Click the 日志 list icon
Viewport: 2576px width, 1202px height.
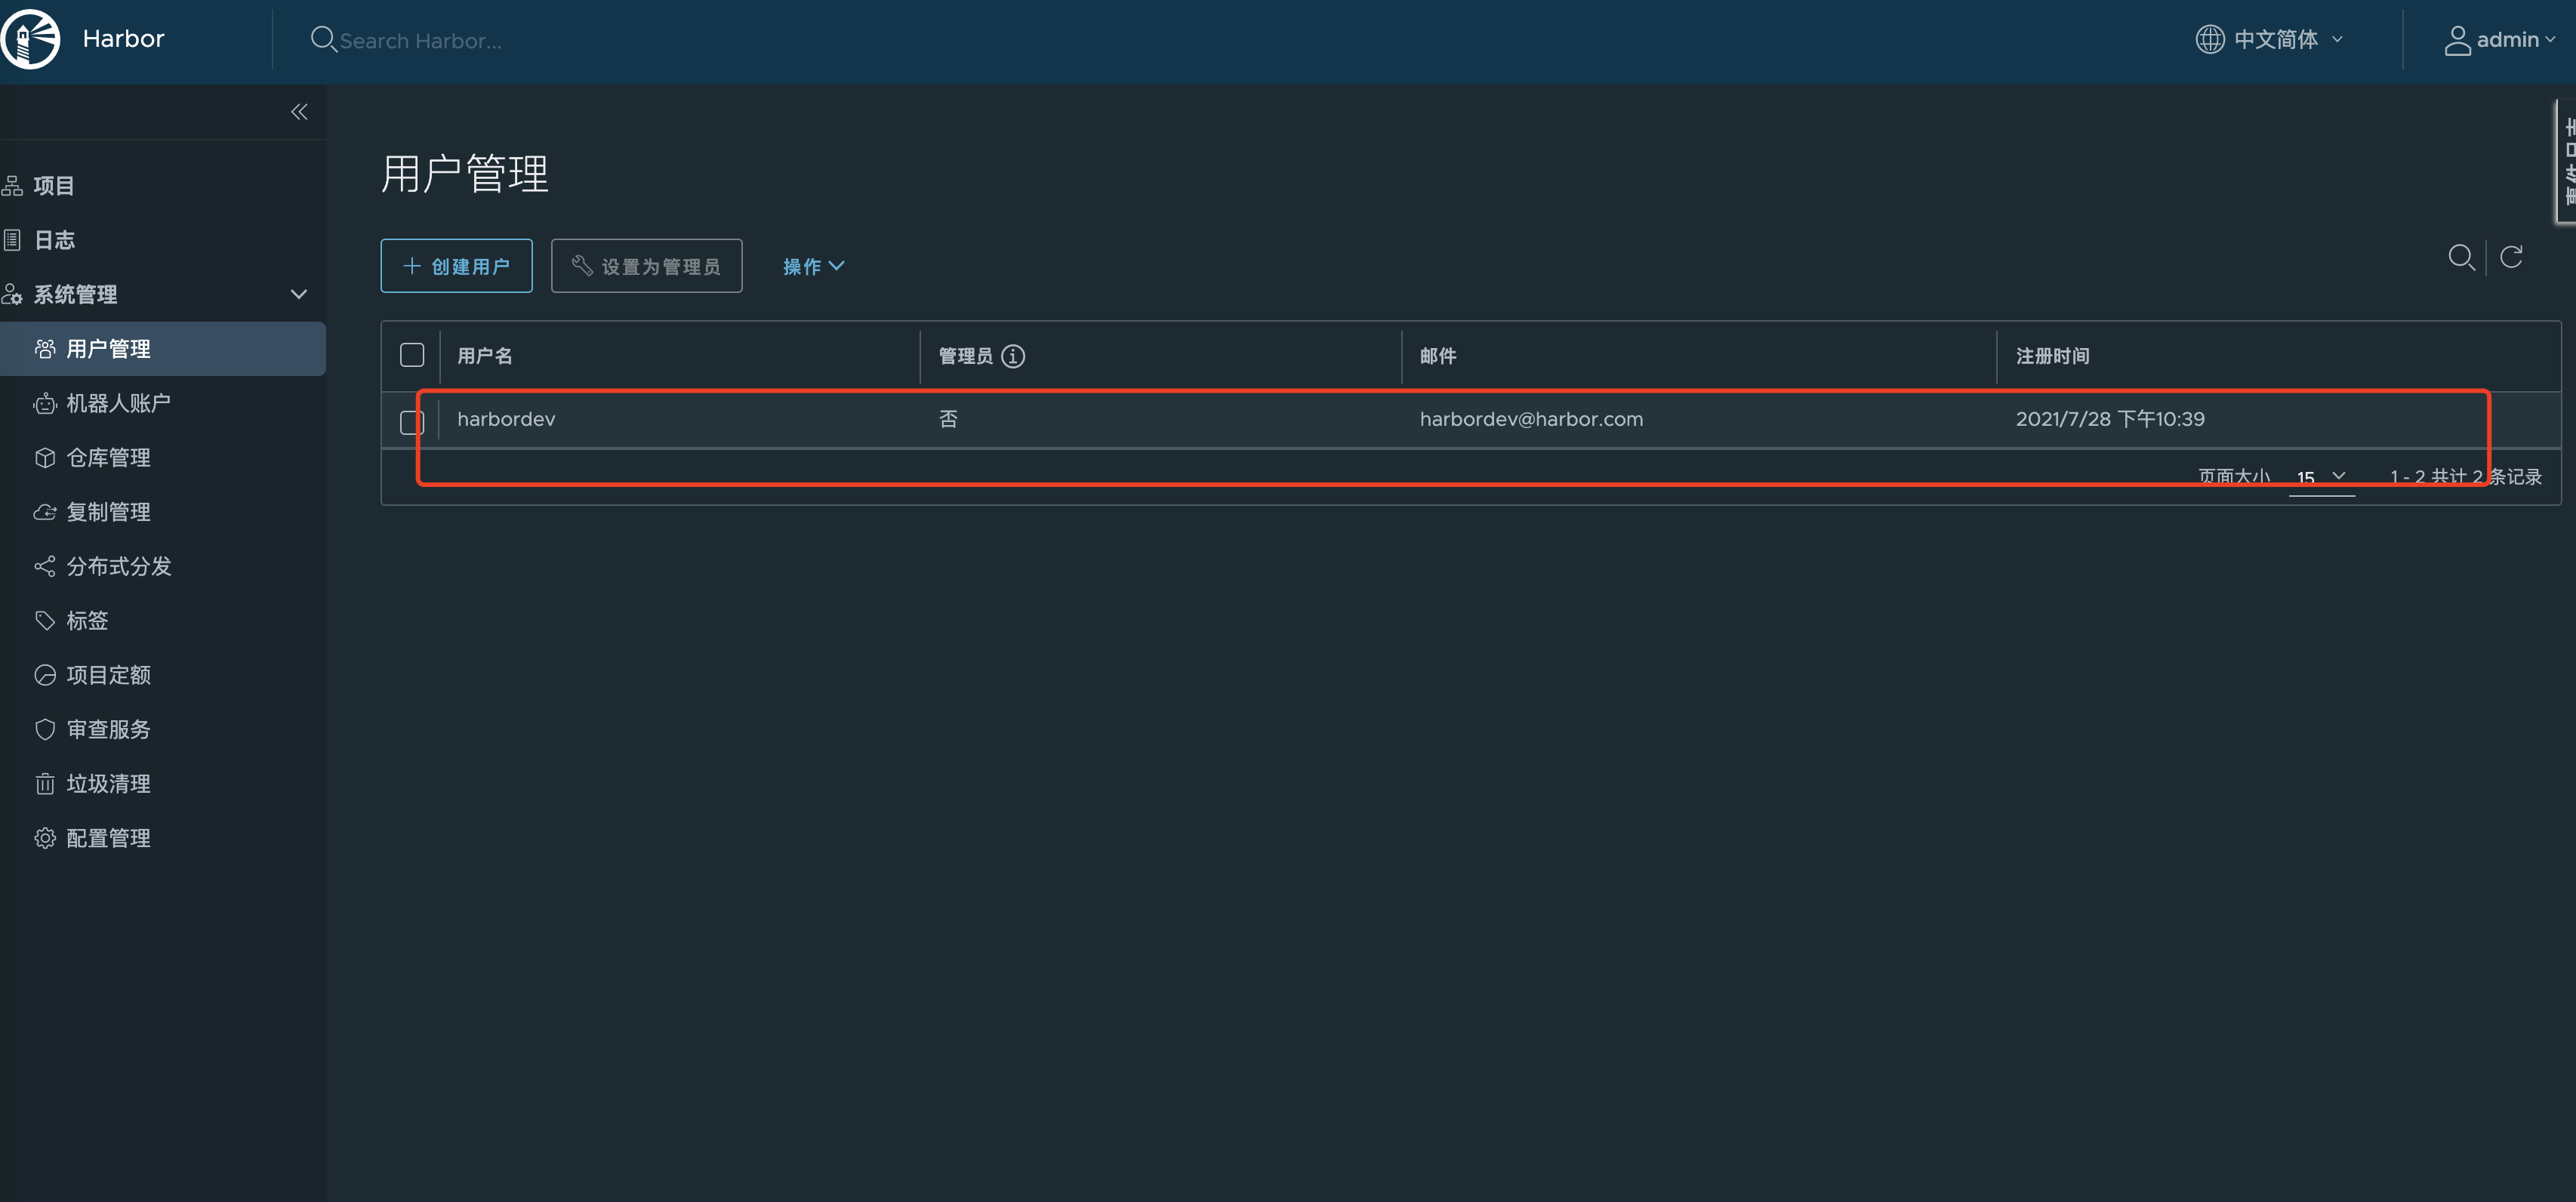click(12, 240)
